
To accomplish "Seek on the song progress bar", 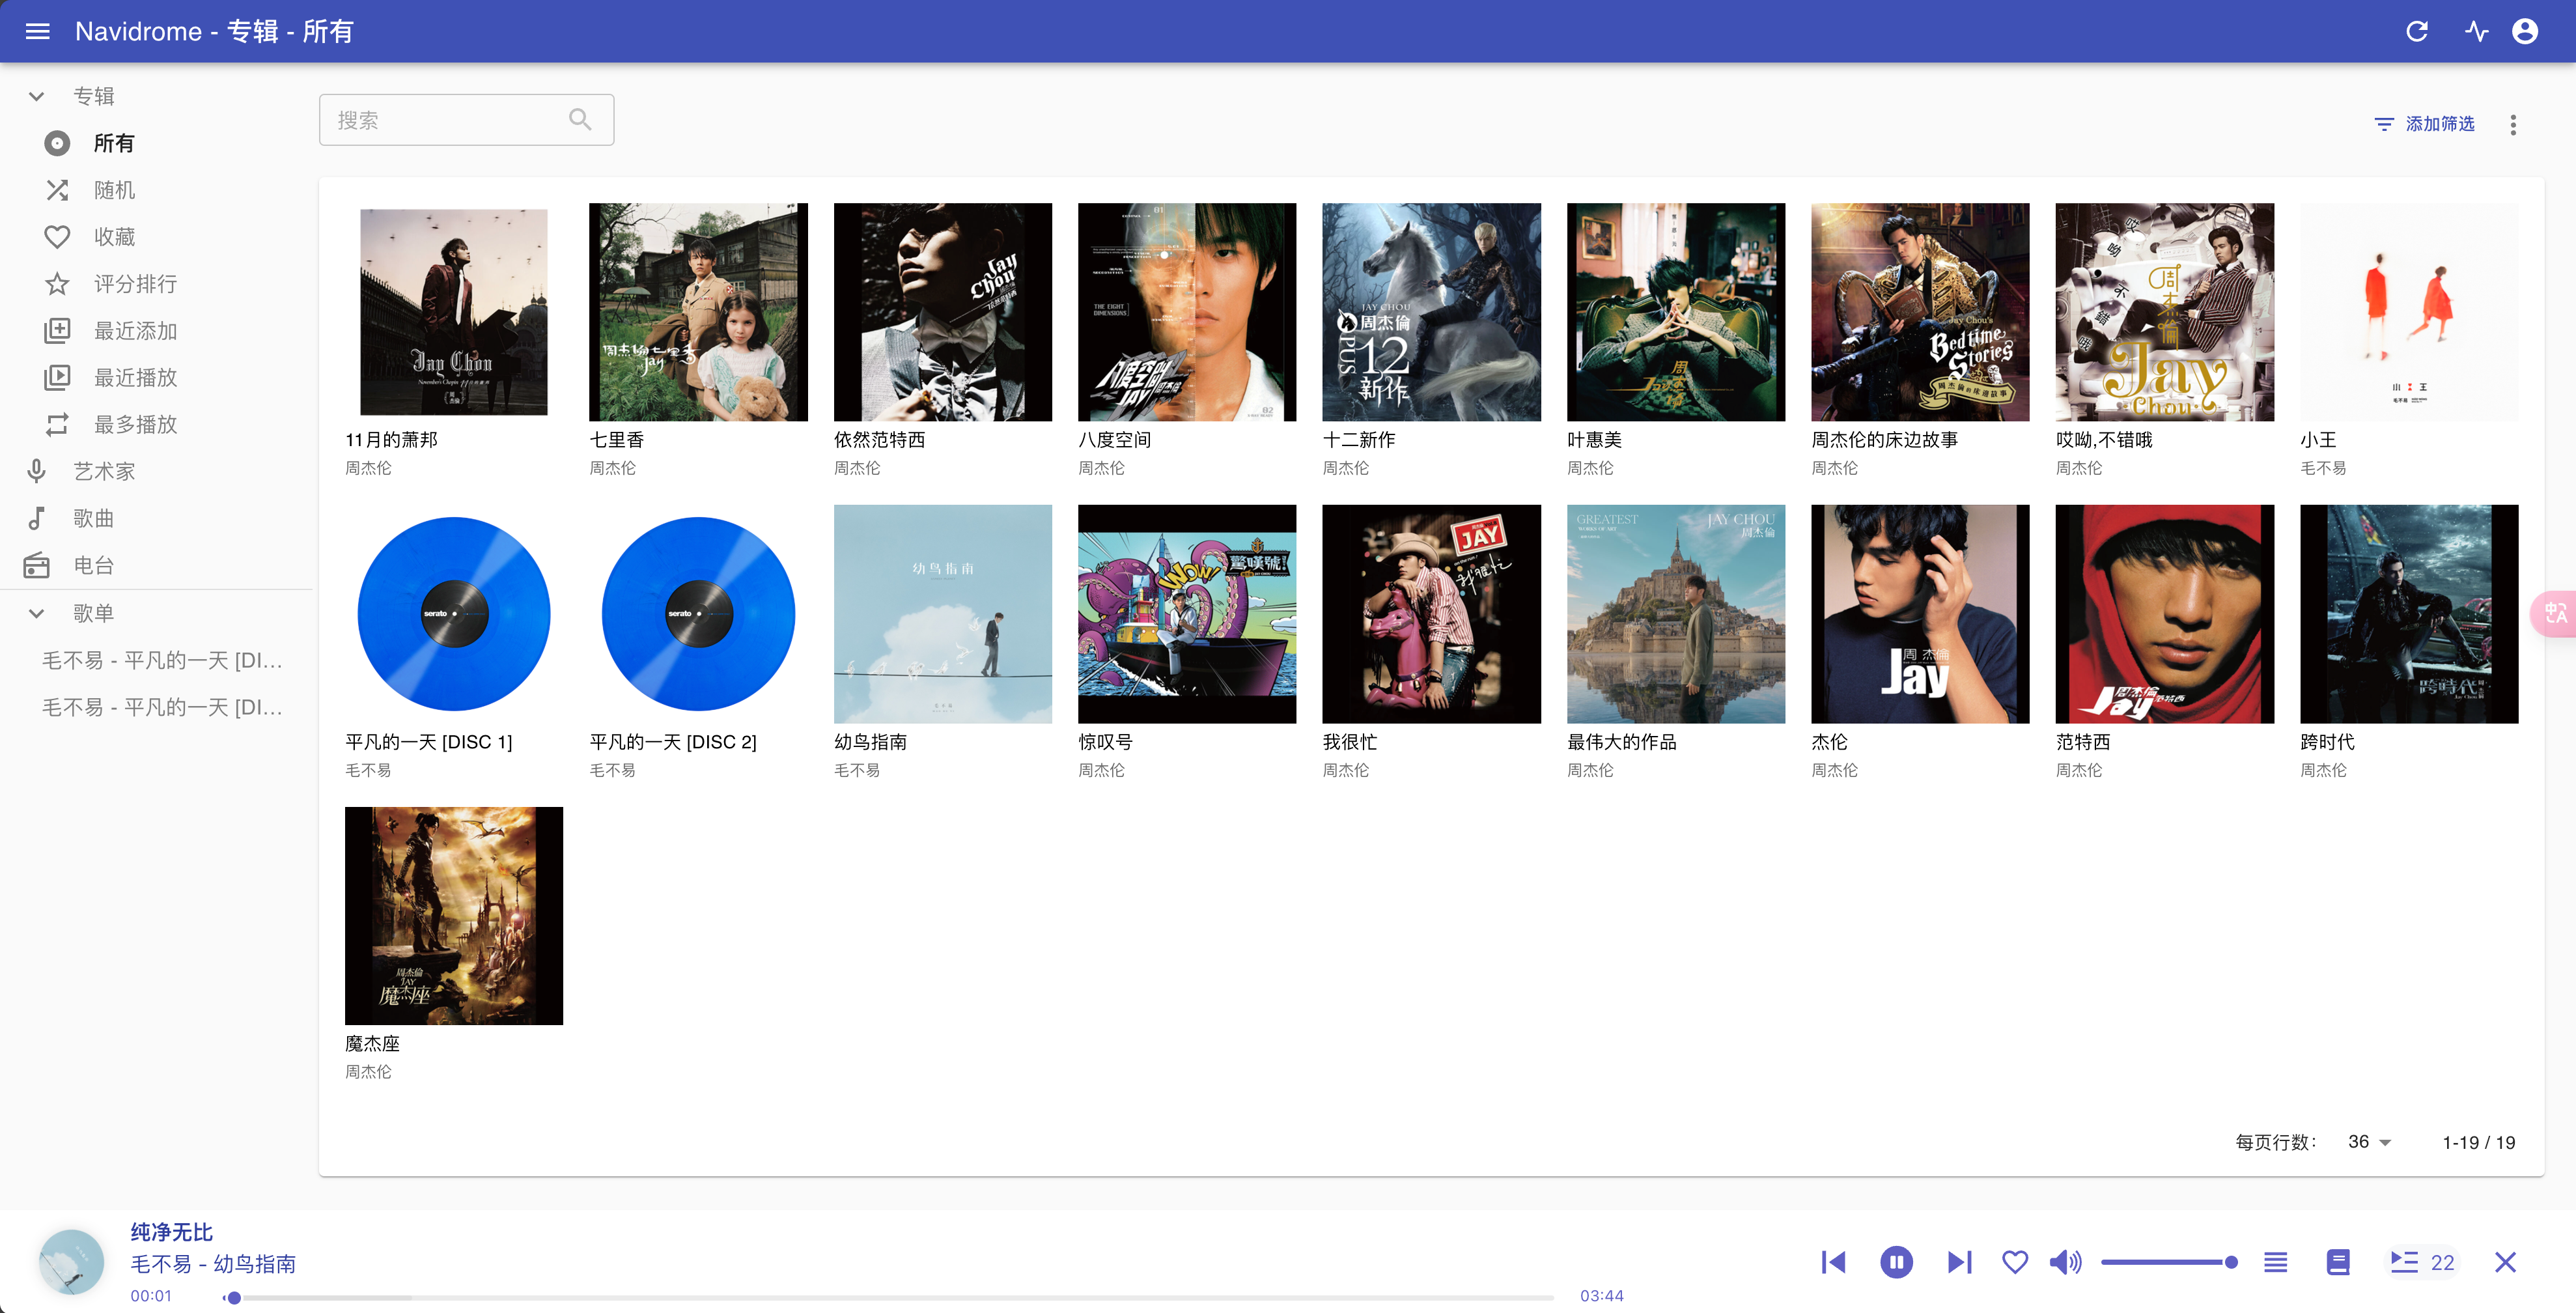I will pyautogui.click(x=889, y=1298).
